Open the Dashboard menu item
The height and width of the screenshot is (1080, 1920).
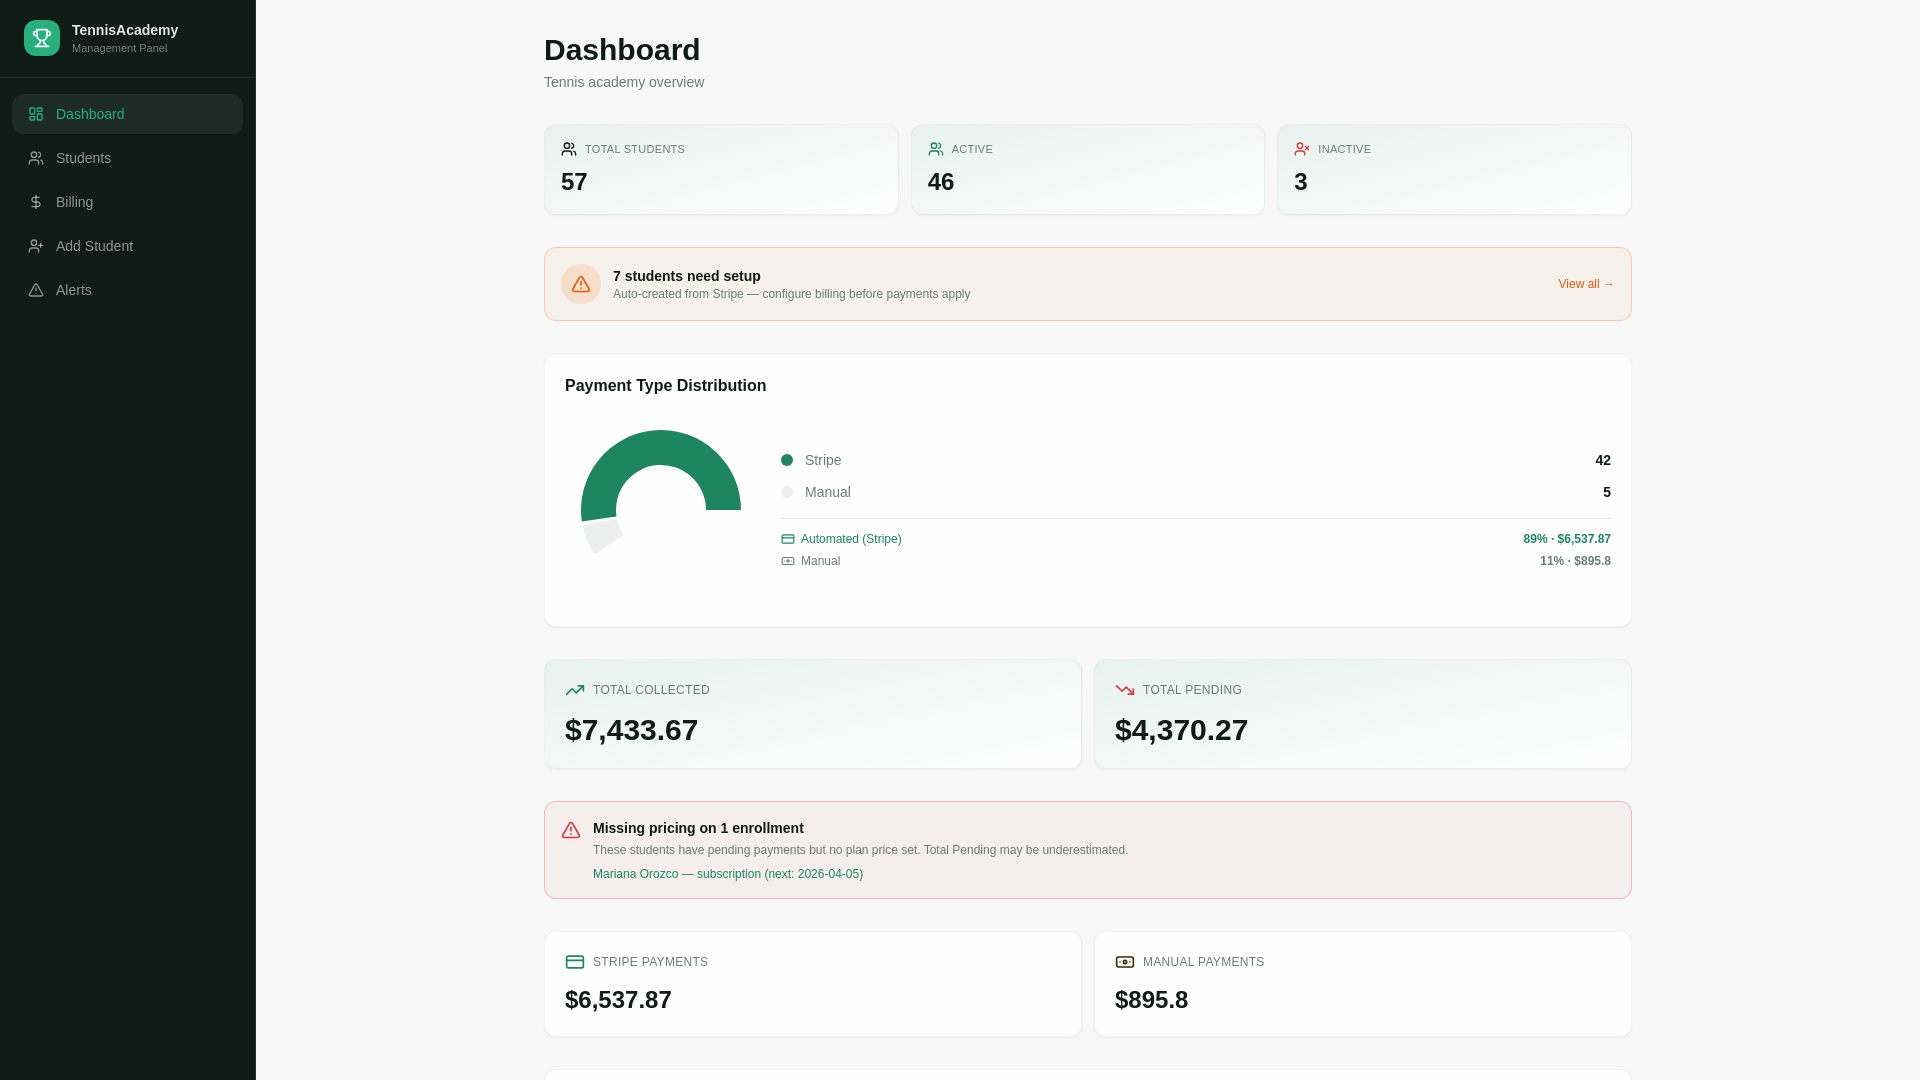click(127, 114)
